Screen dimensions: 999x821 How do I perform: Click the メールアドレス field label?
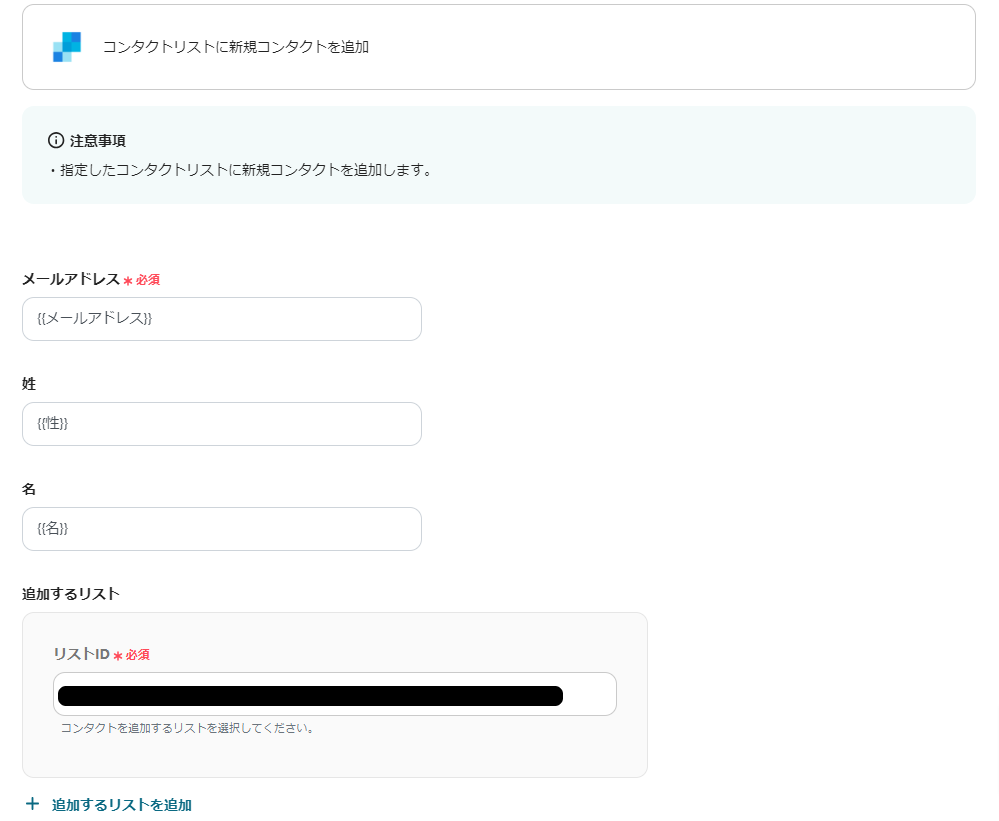click(71, 280)
